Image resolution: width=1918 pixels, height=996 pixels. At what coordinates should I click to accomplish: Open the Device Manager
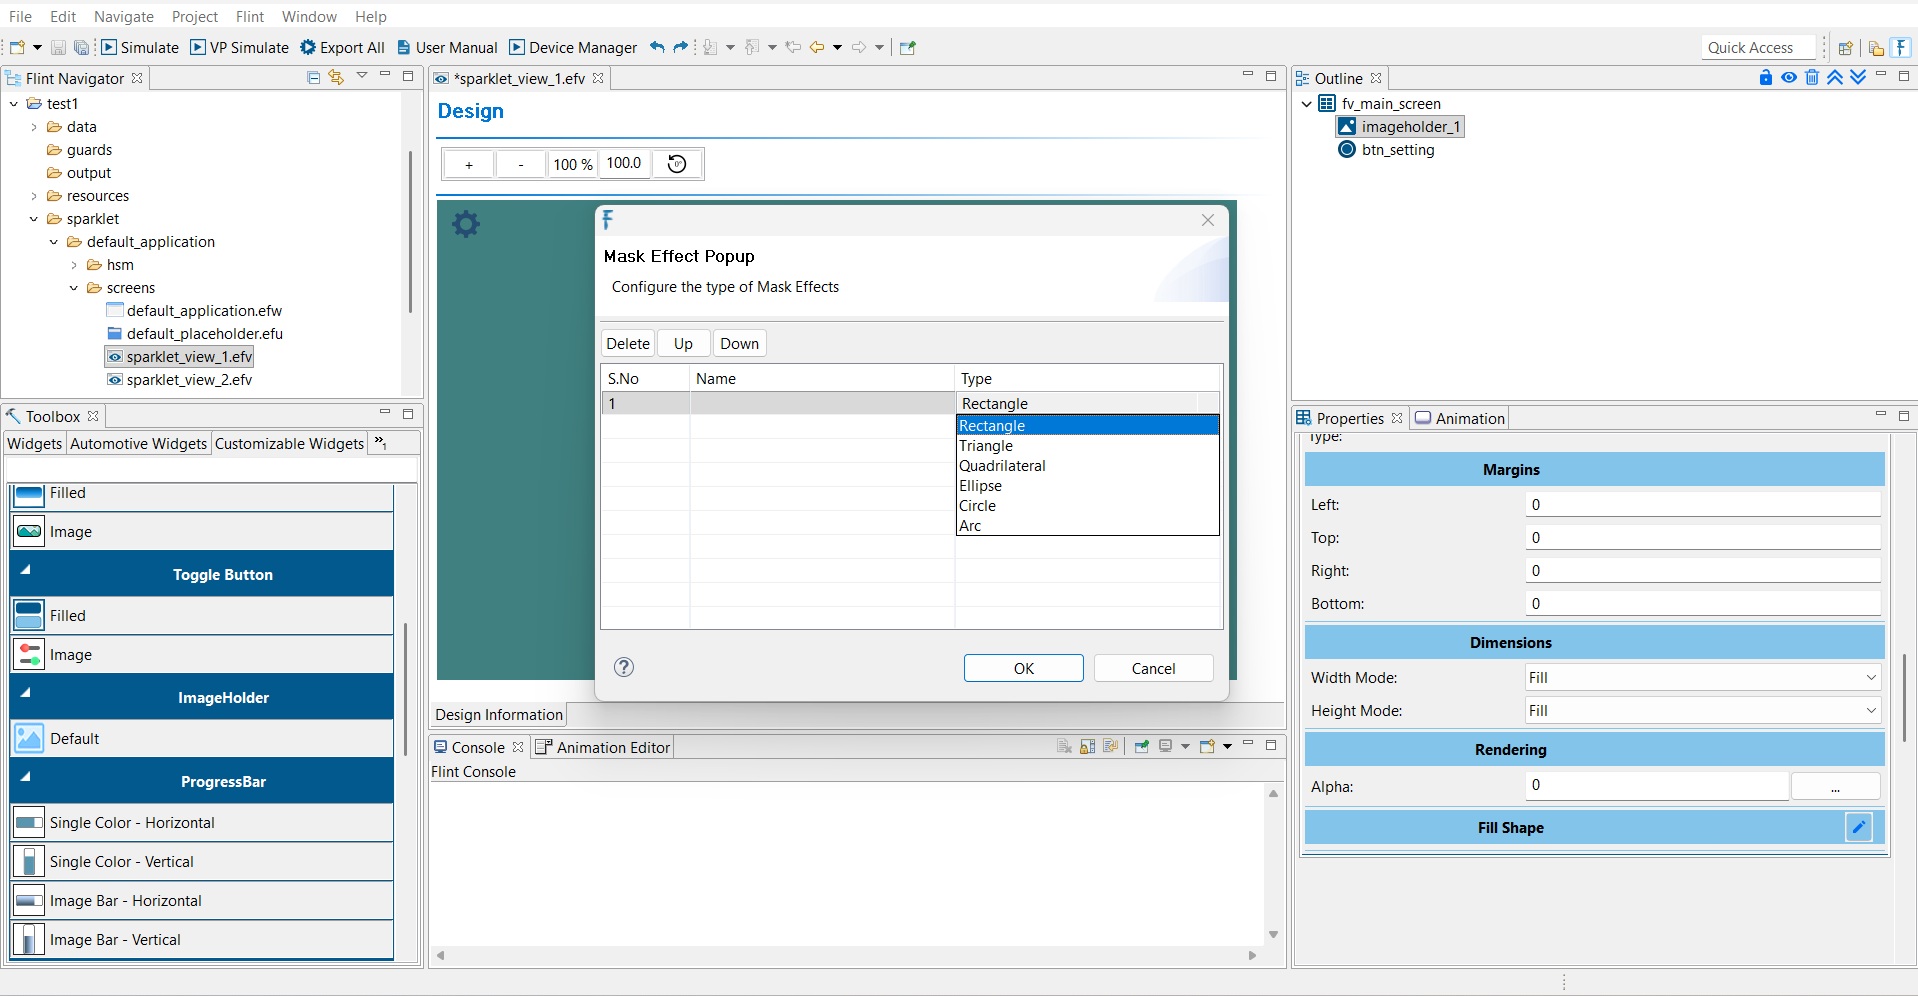pos(573,47)
